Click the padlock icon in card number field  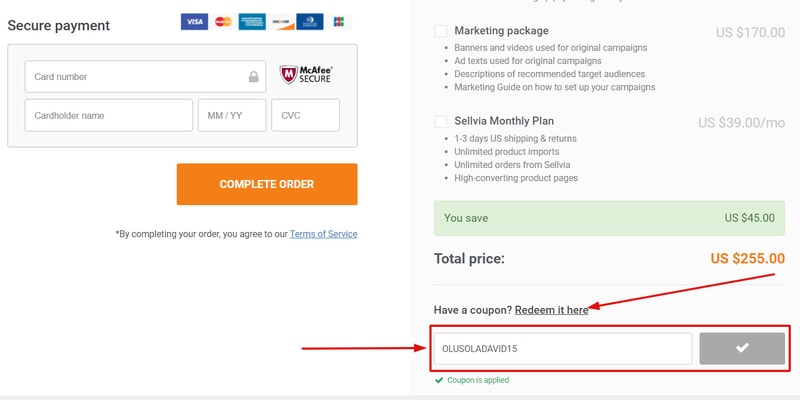[254, 77]
